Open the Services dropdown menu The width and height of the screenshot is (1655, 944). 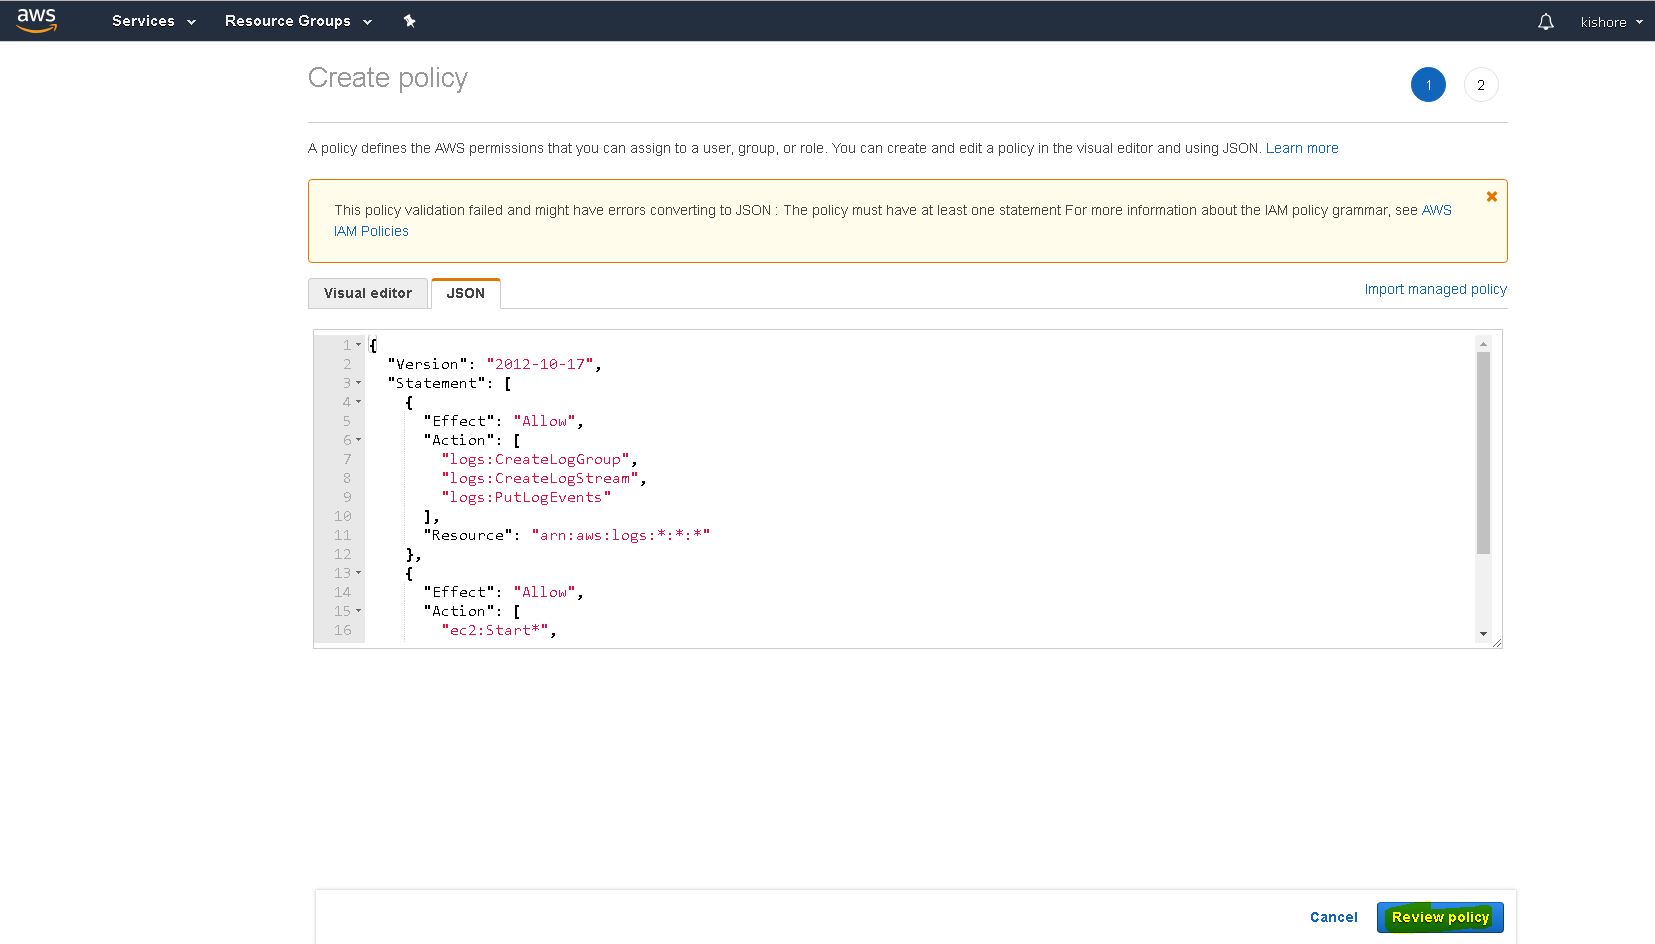tap(153, 21)
